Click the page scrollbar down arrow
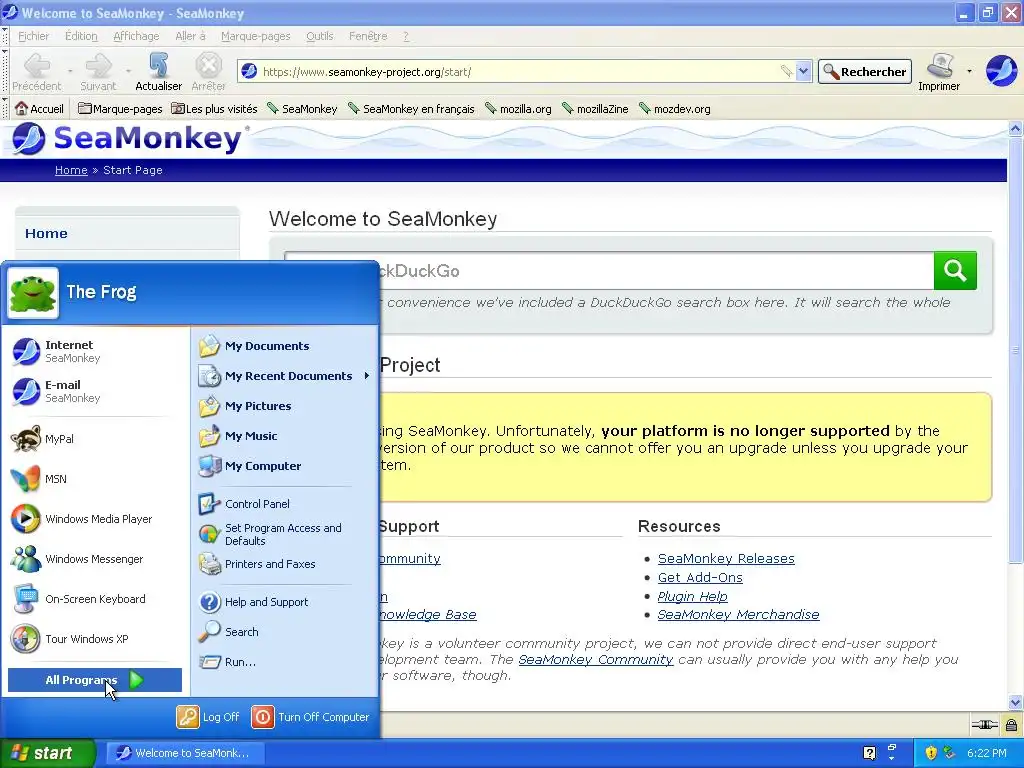1024x768 pixels. coord(1016,703)
